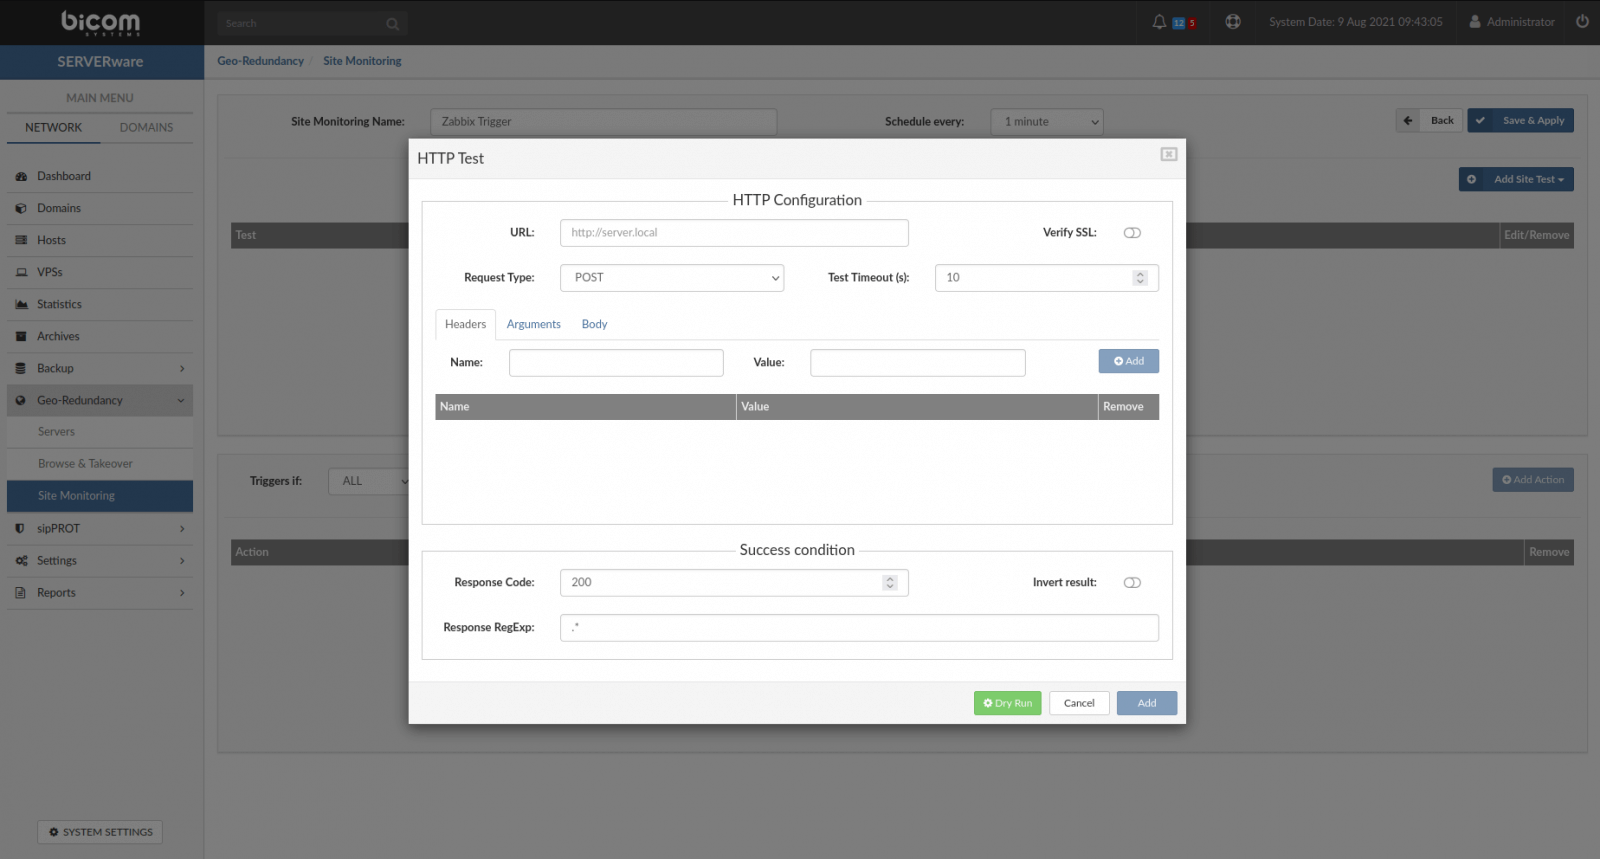Click the sipPROT shield icon
The image size is (1600, 859).
(x=21, y=529)
